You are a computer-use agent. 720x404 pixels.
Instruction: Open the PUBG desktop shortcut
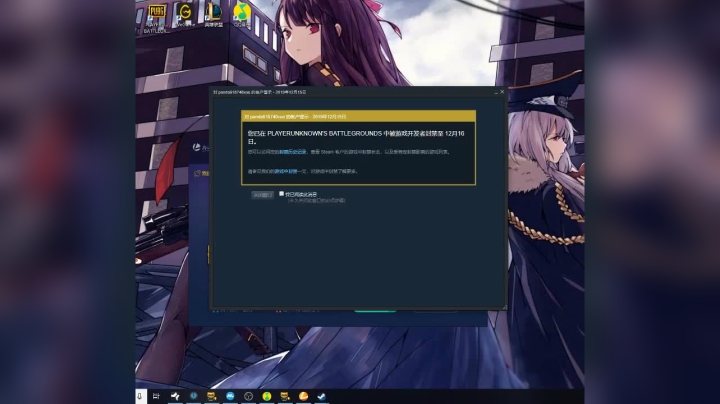click(x=156, y=18)
